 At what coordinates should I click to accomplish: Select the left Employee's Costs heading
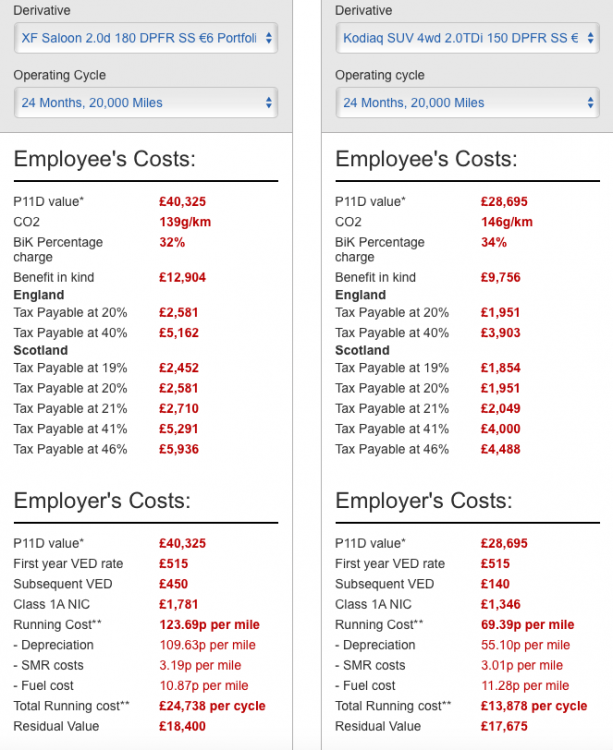(x=105, y=159)
